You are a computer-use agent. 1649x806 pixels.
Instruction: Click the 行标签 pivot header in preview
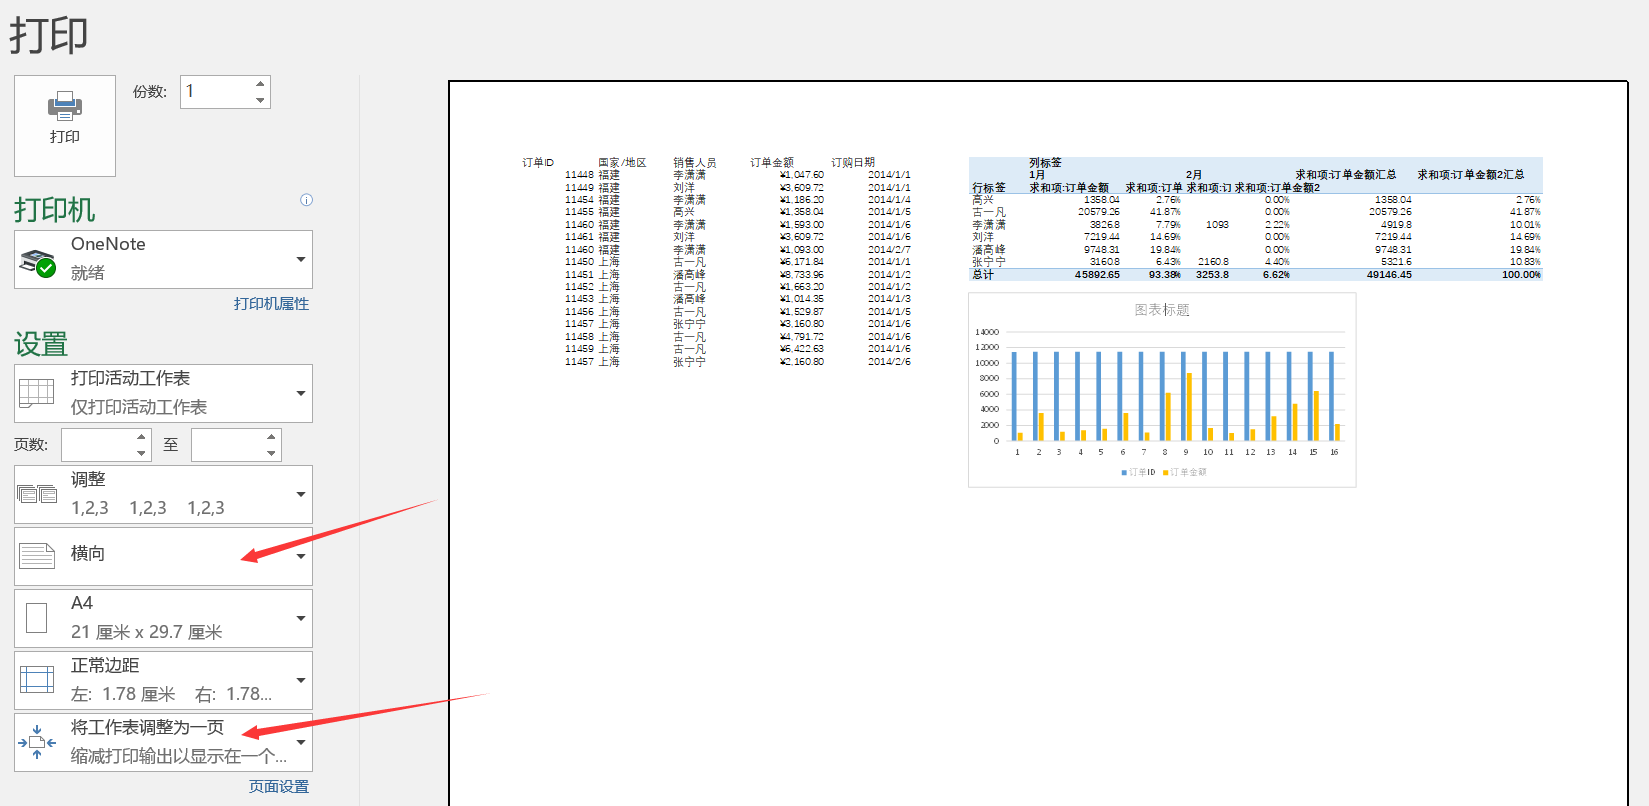989,187
